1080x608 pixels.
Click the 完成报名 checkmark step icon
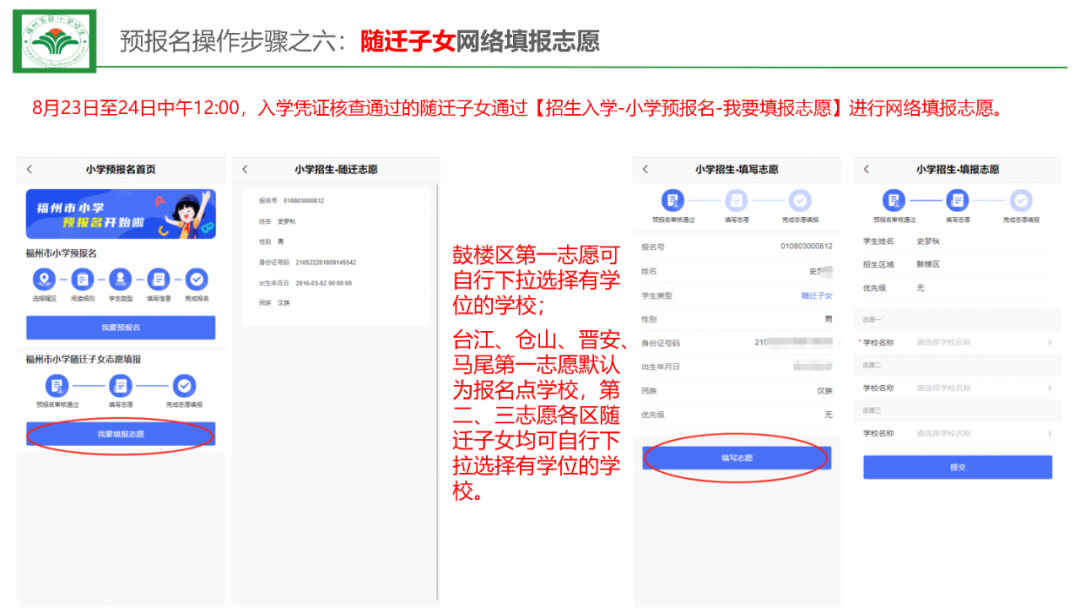click(198, 279)
